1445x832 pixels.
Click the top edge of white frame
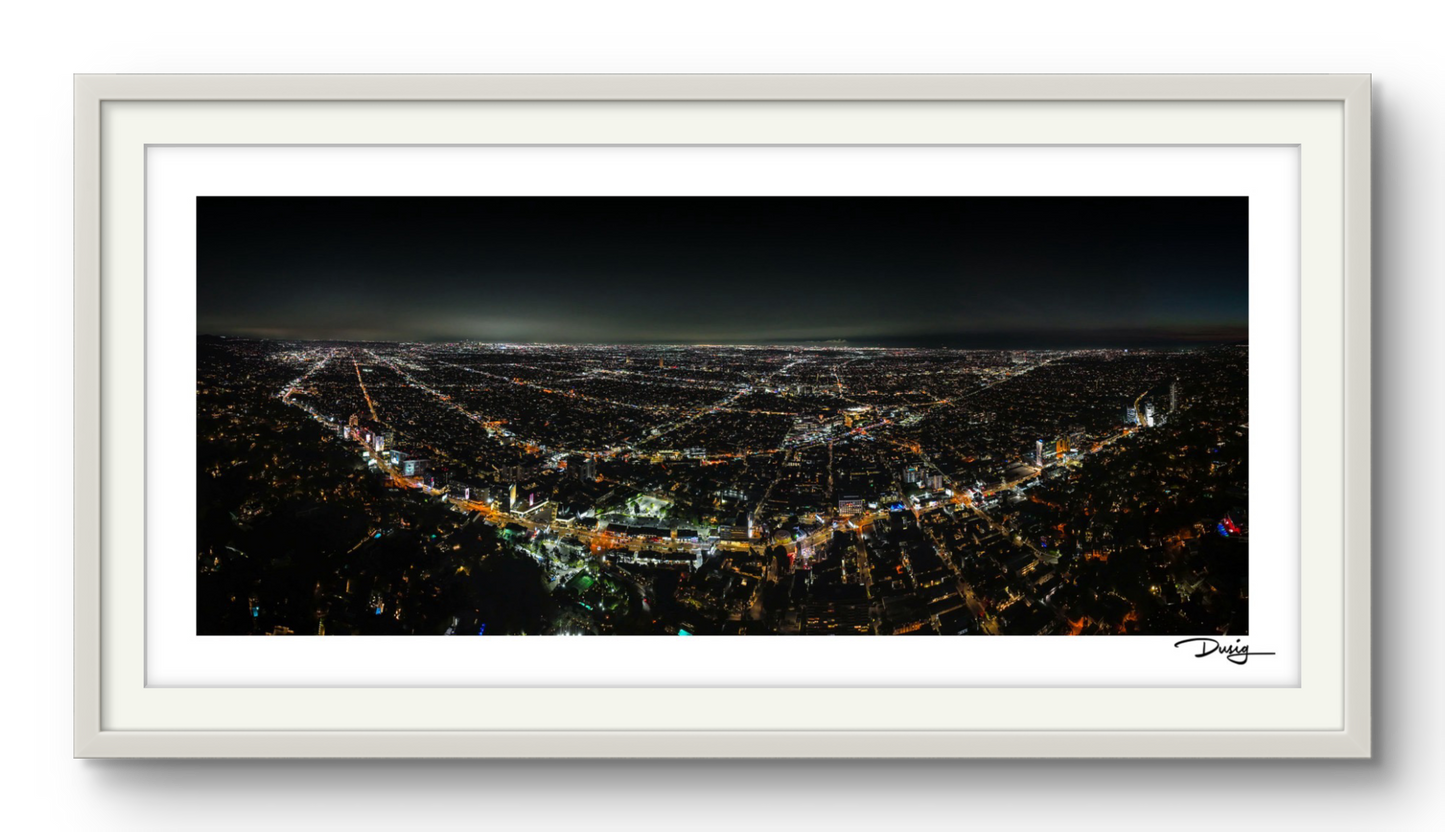(722, 86)
